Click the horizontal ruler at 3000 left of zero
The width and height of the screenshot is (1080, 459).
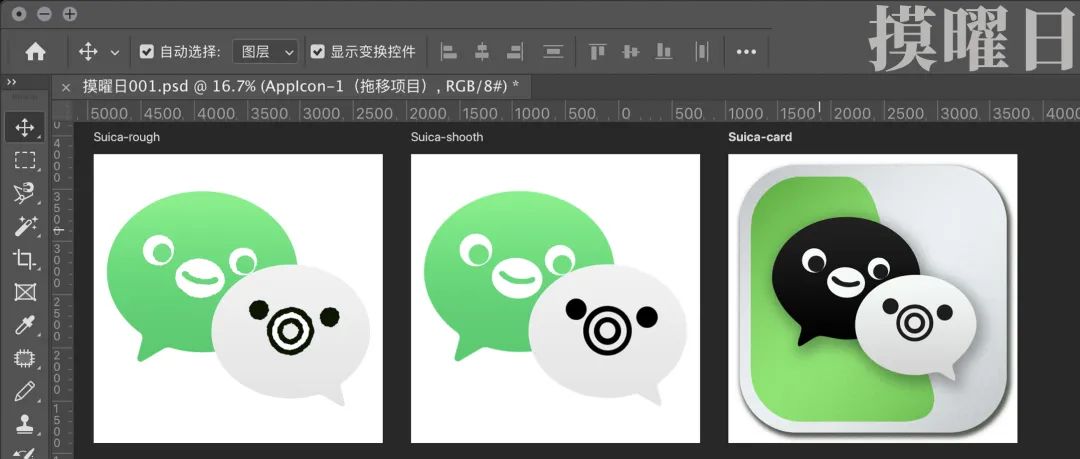pos(322,113)
